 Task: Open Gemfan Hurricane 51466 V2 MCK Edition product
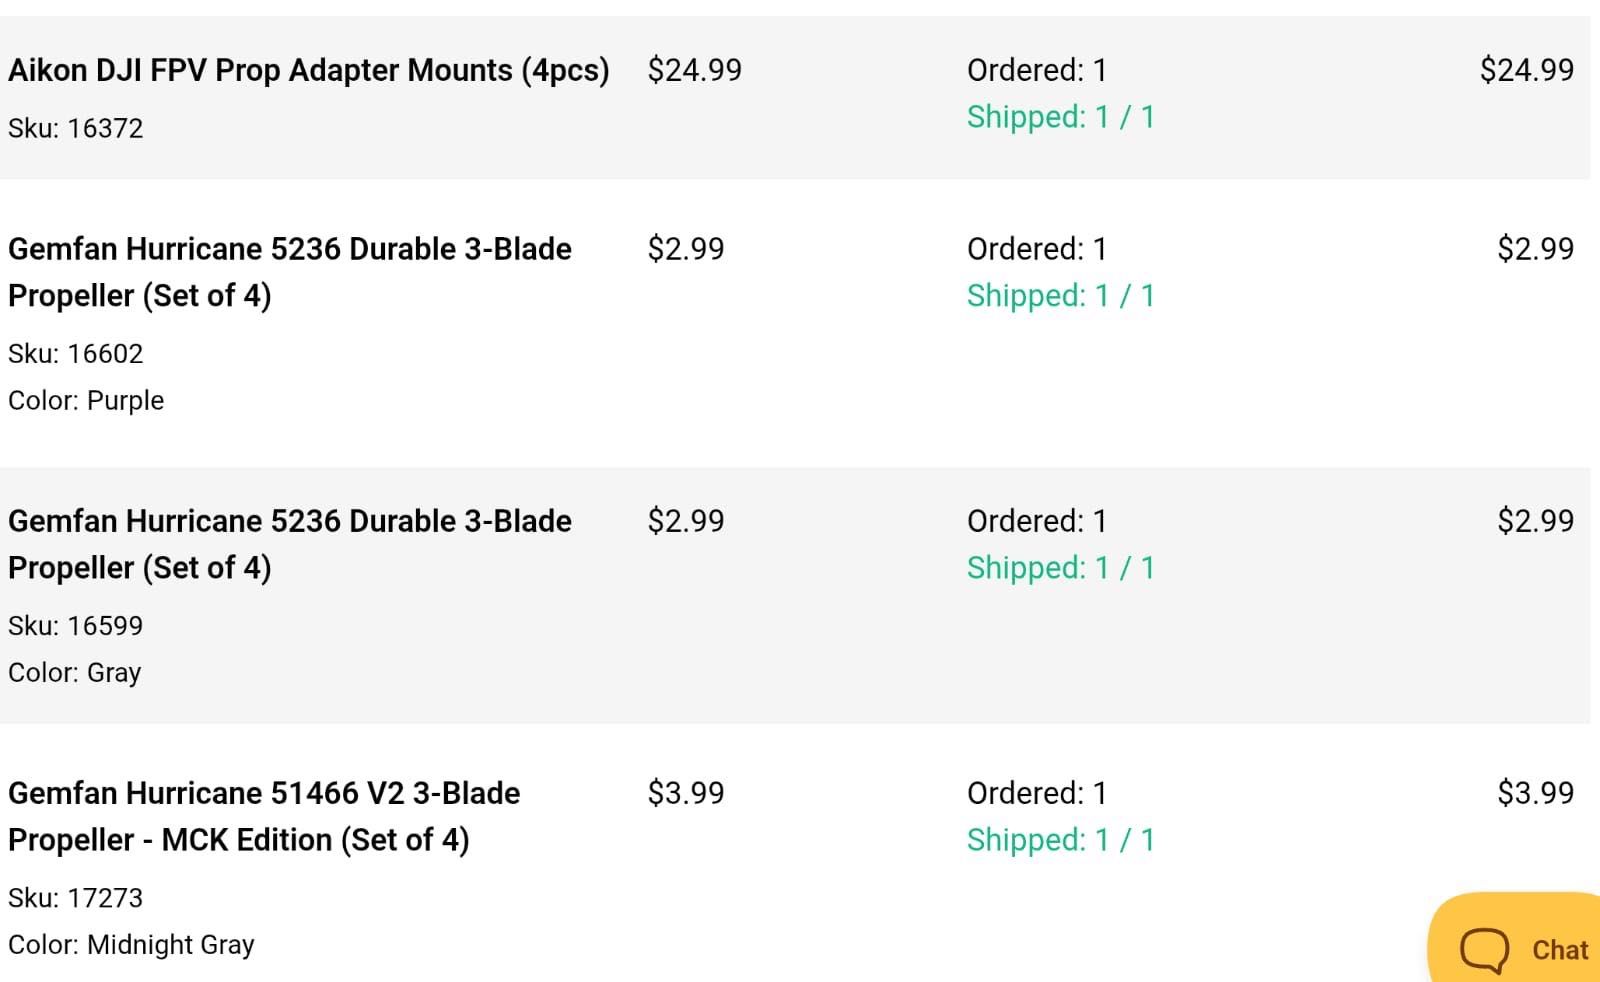[264, 816]
